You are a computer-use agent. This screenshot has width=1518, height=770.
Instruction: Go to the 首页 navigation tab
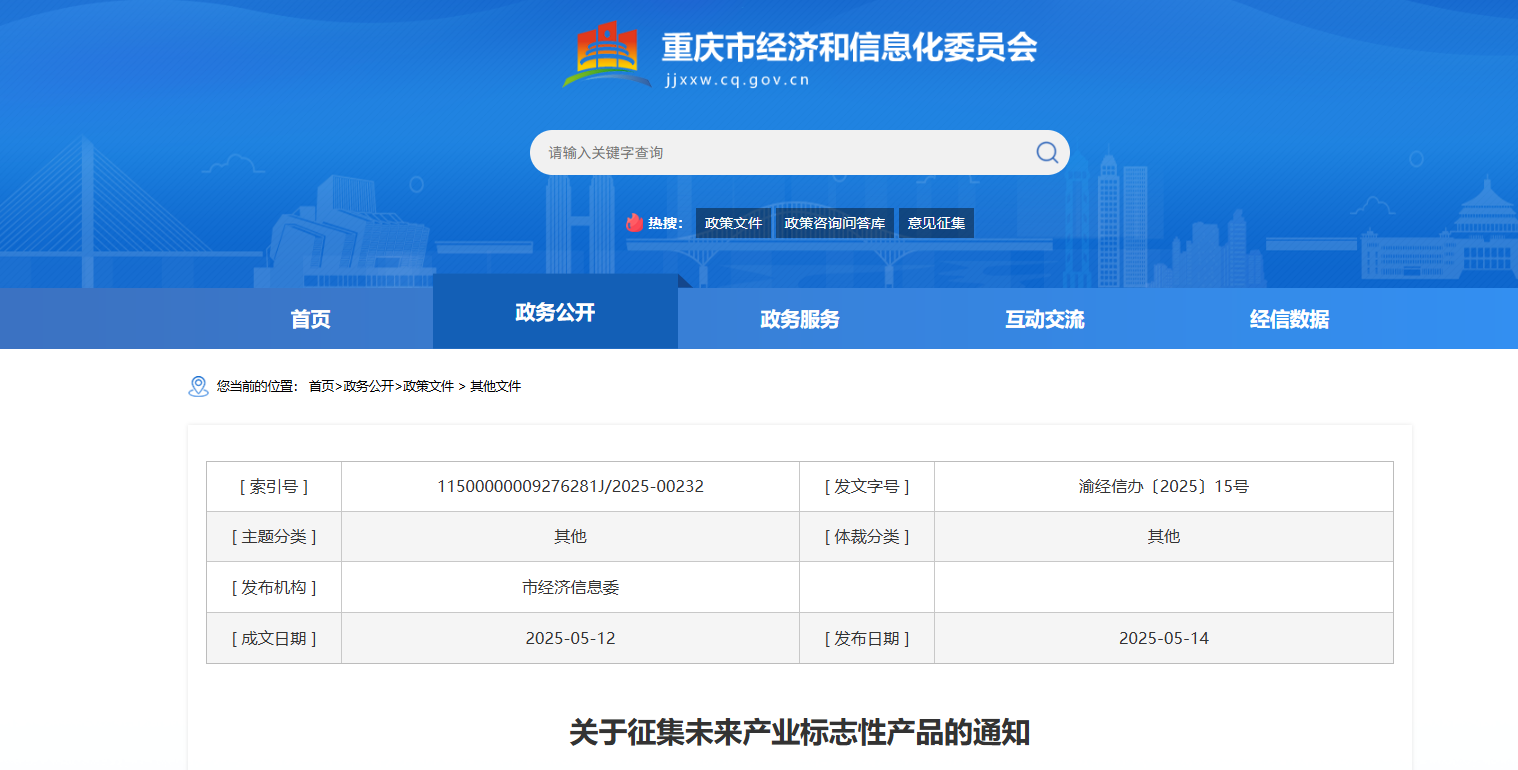click(310, 319)
